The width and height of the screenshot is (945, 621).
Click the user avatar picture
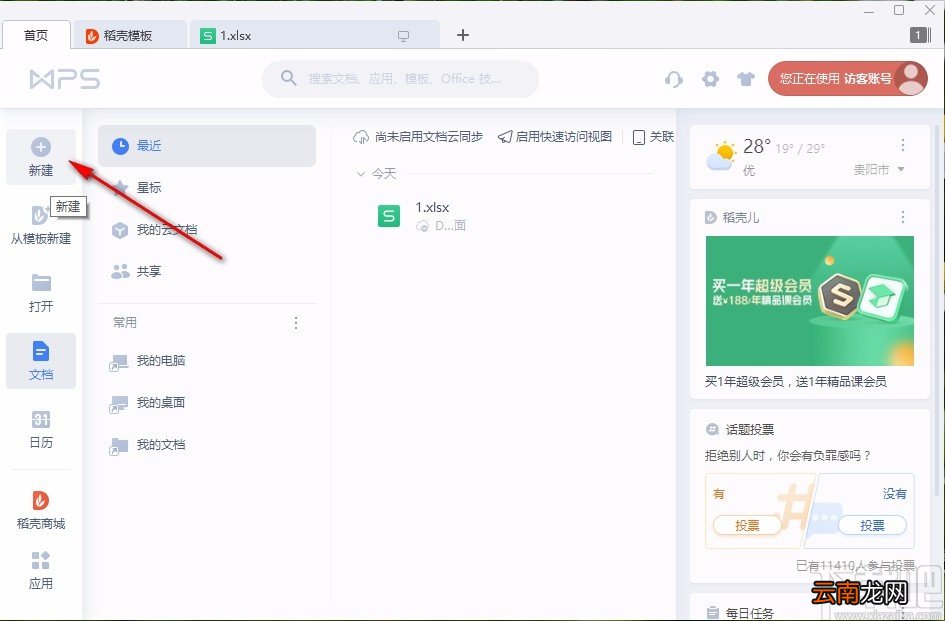pos(911,78)
